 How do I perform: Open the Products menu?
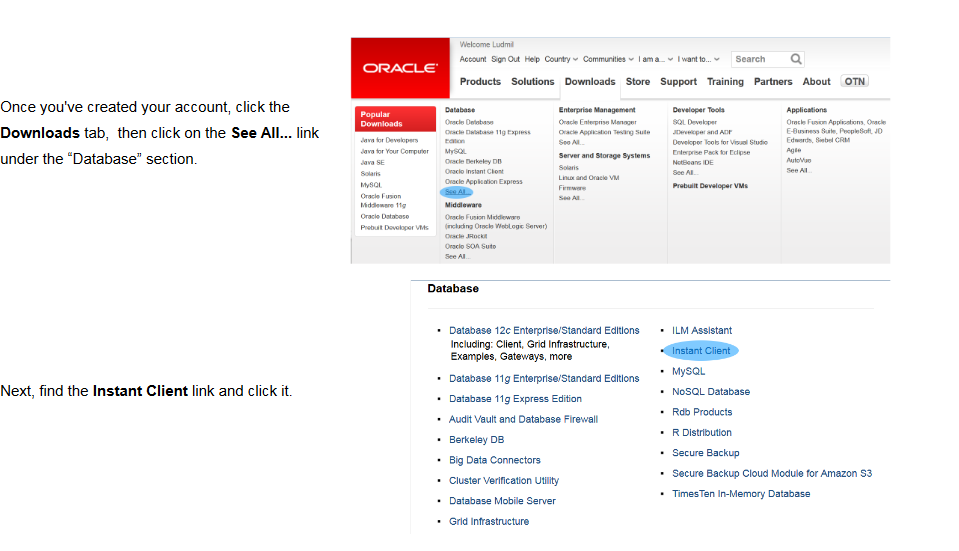(480, 82)
